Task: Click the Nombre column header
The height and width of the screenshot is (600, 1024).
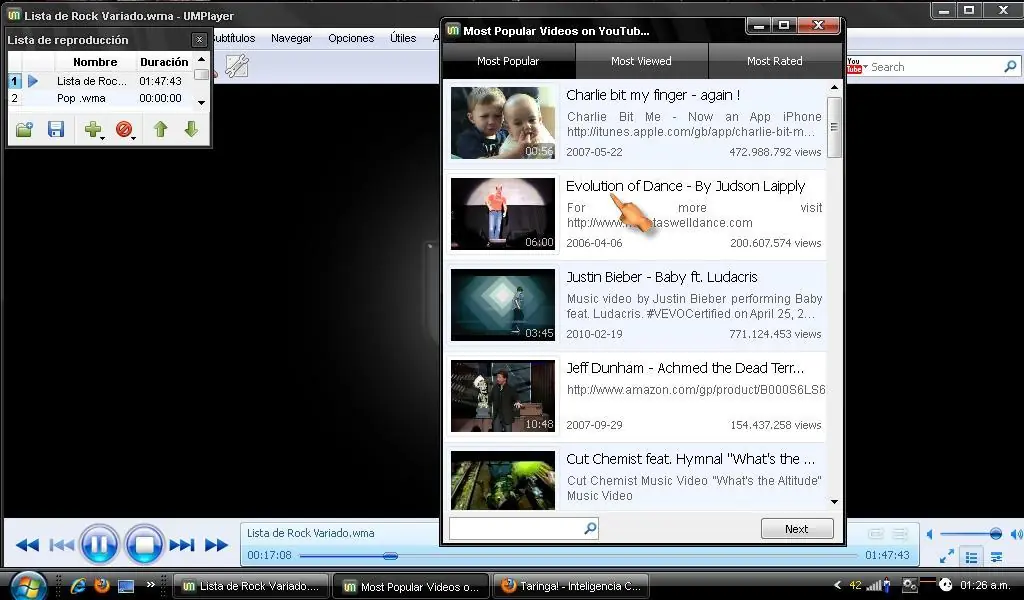Action: (95, 62)
